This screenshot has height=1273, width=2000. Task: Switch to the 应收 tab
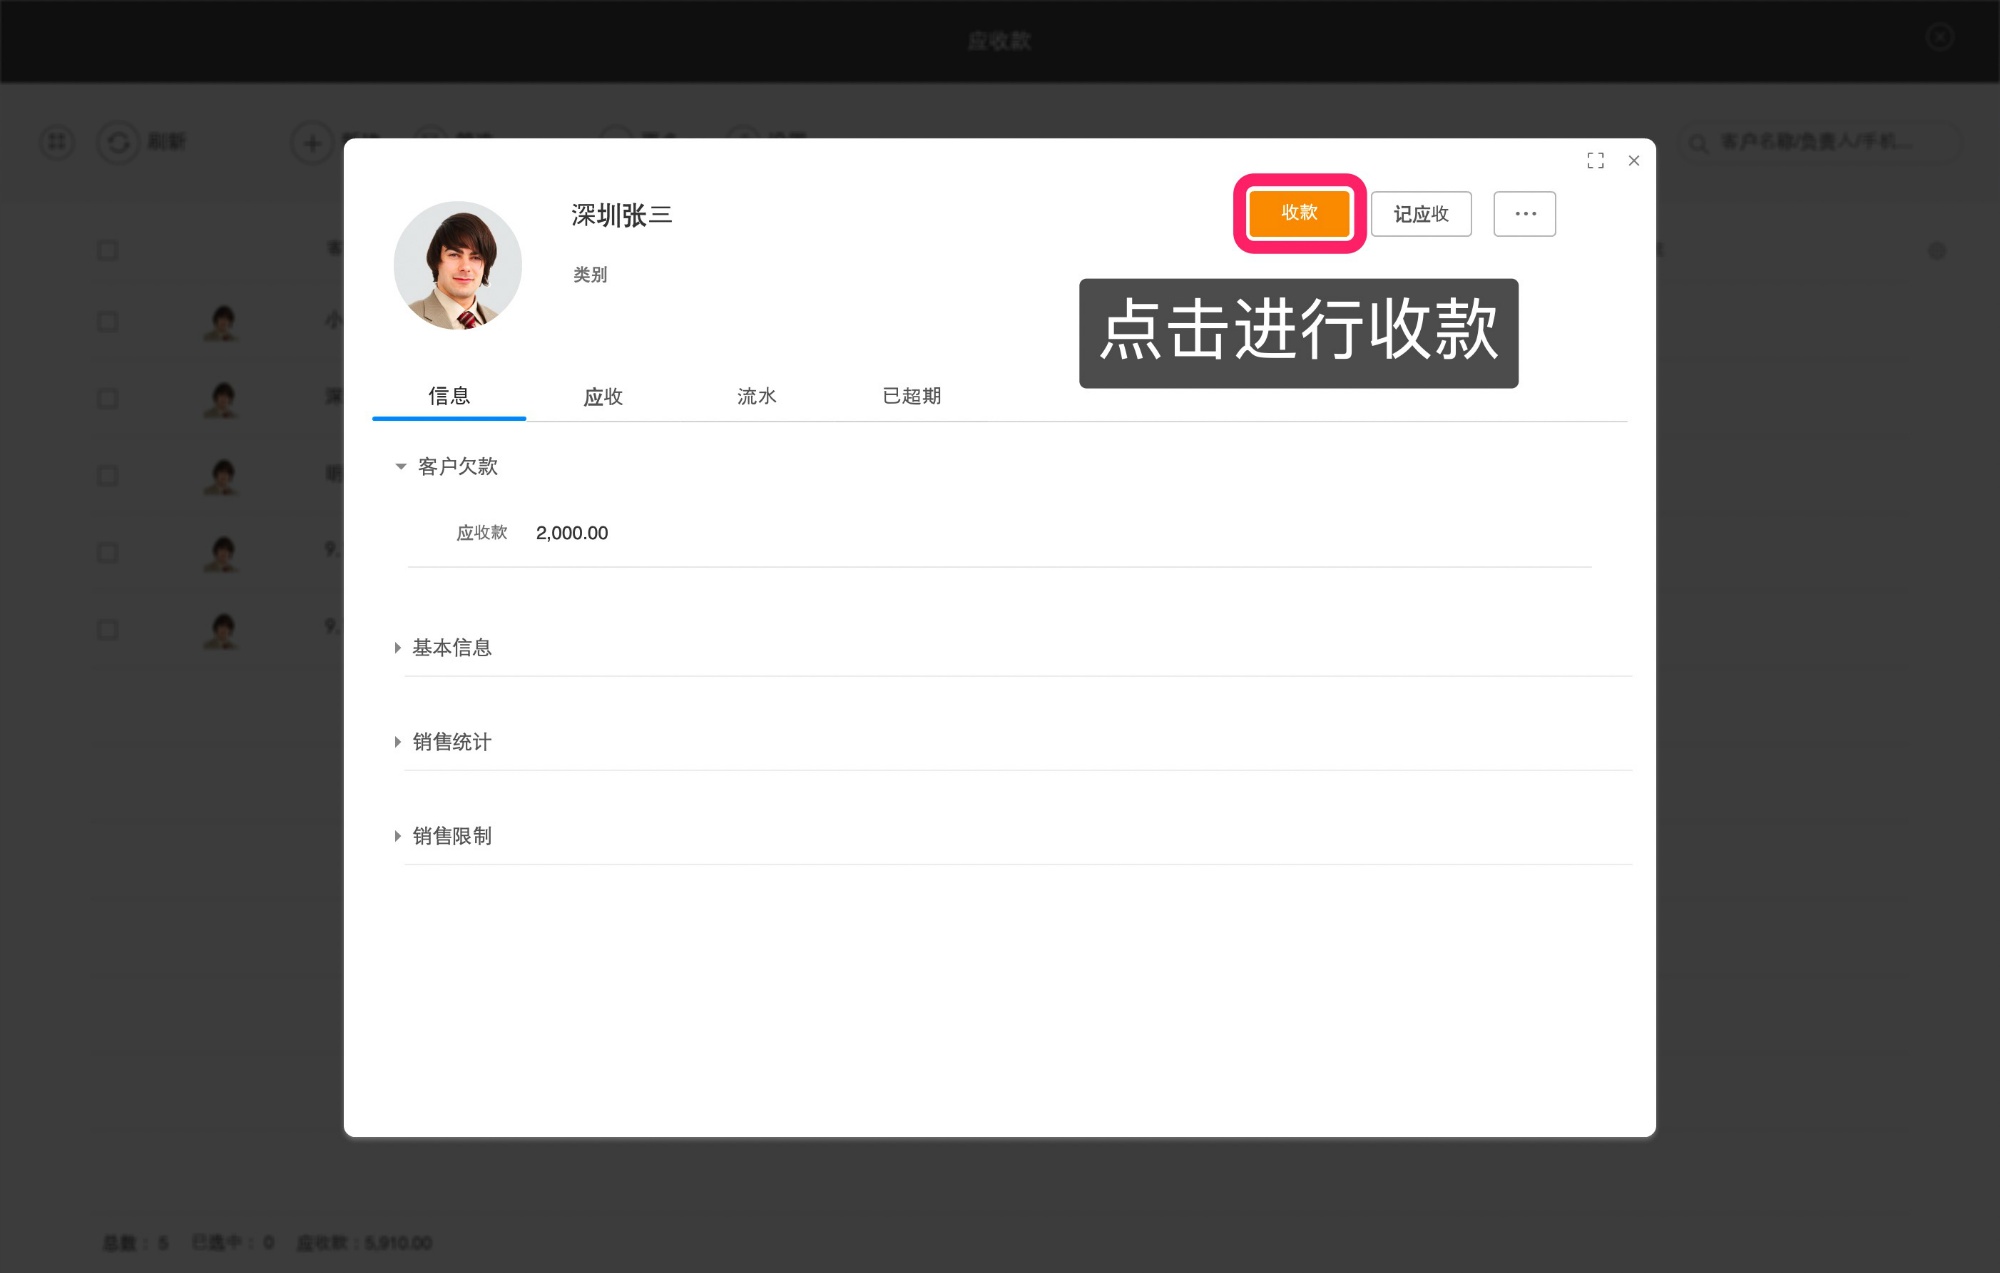(x=603, y=396)
